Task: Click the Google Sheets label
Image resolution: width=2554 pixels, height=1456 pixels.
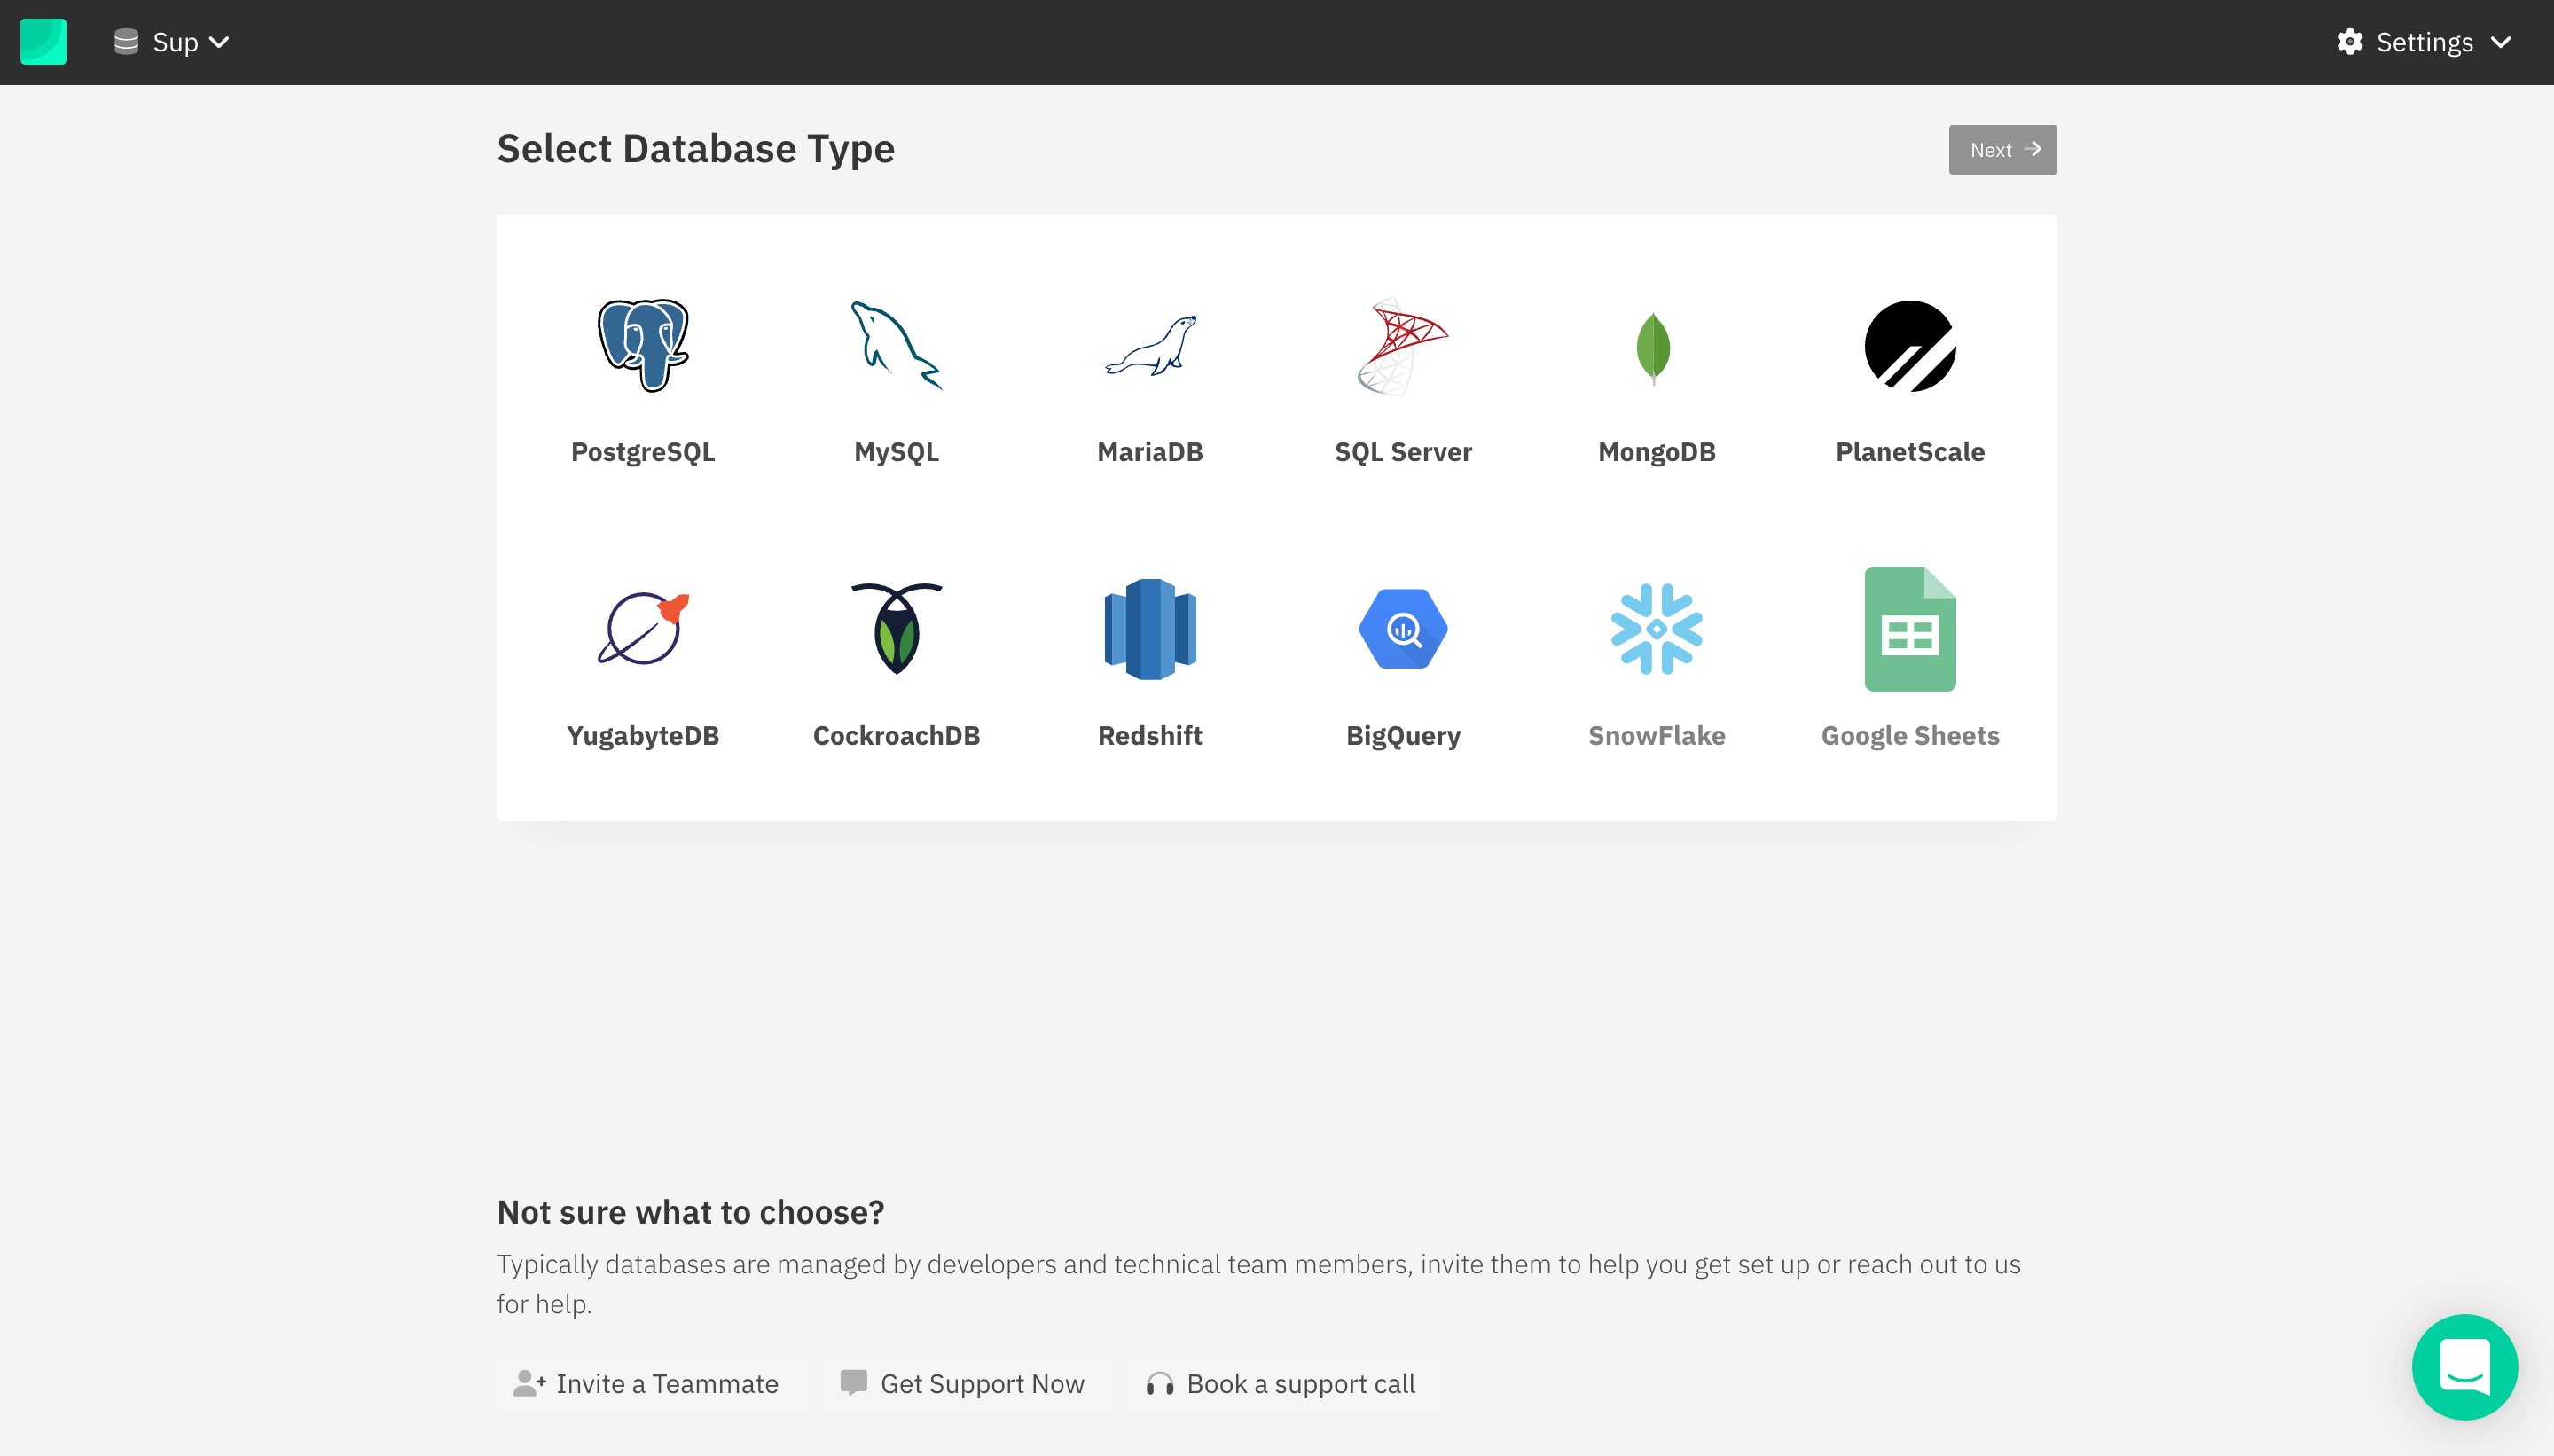Action: point(1910,736)
